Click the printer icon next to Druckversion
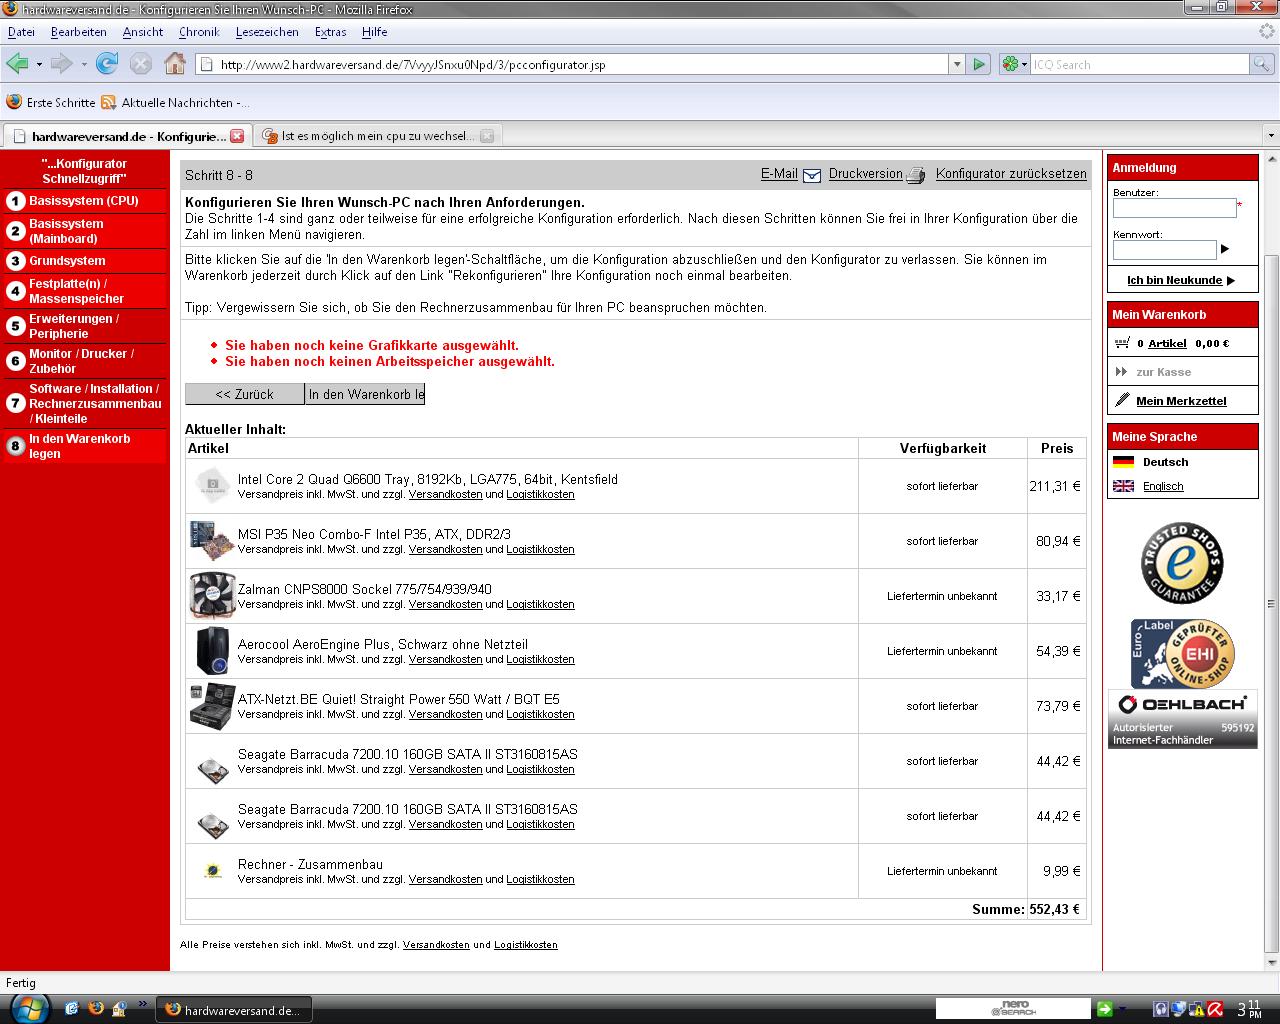The width and height of the screenshot is (1280, 1024). point(916,175)
